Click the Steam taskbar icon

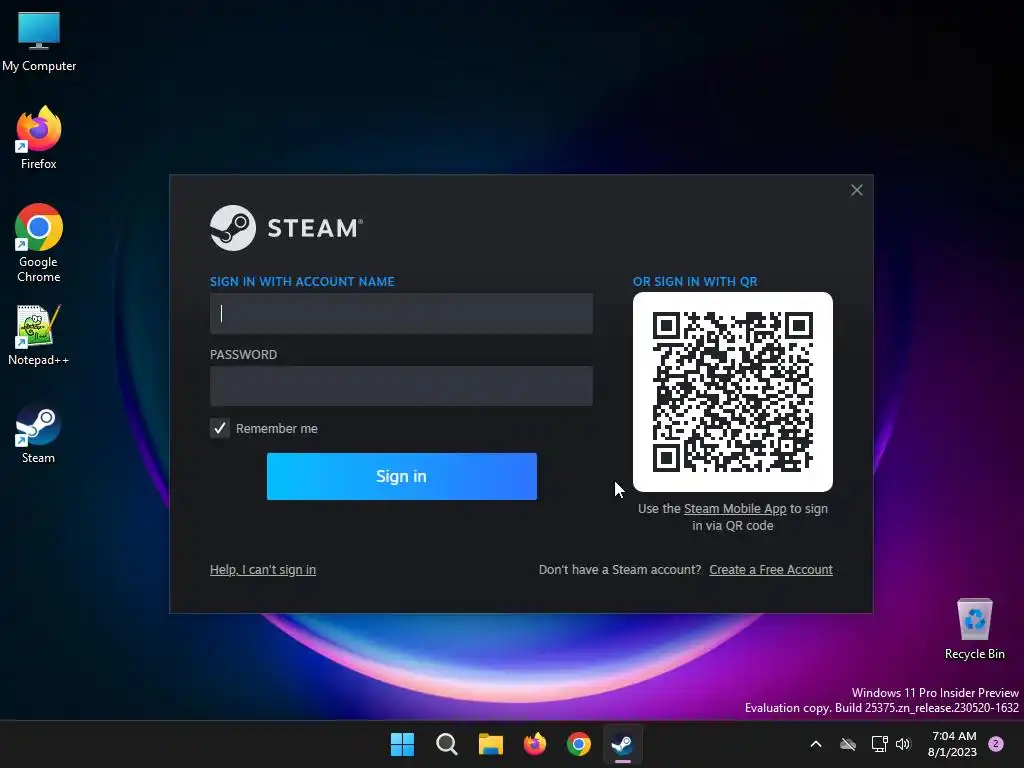click(x=622, y=744)
